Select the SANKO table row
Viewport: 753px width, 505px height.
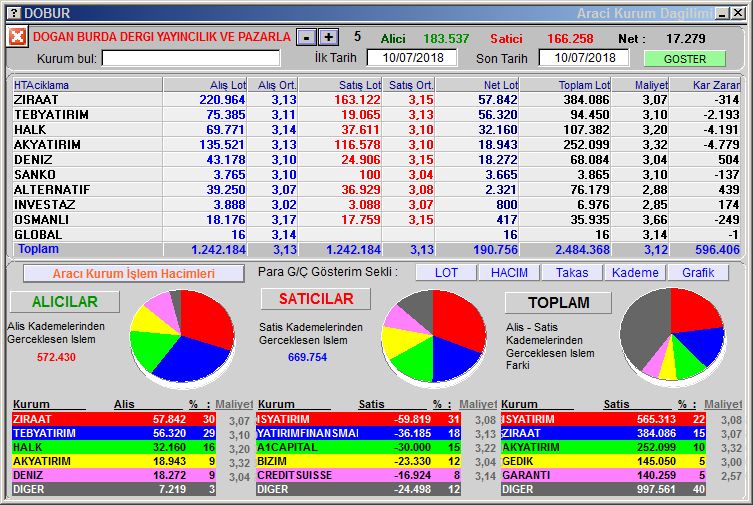pyautogui.click(x=376, y=174)
